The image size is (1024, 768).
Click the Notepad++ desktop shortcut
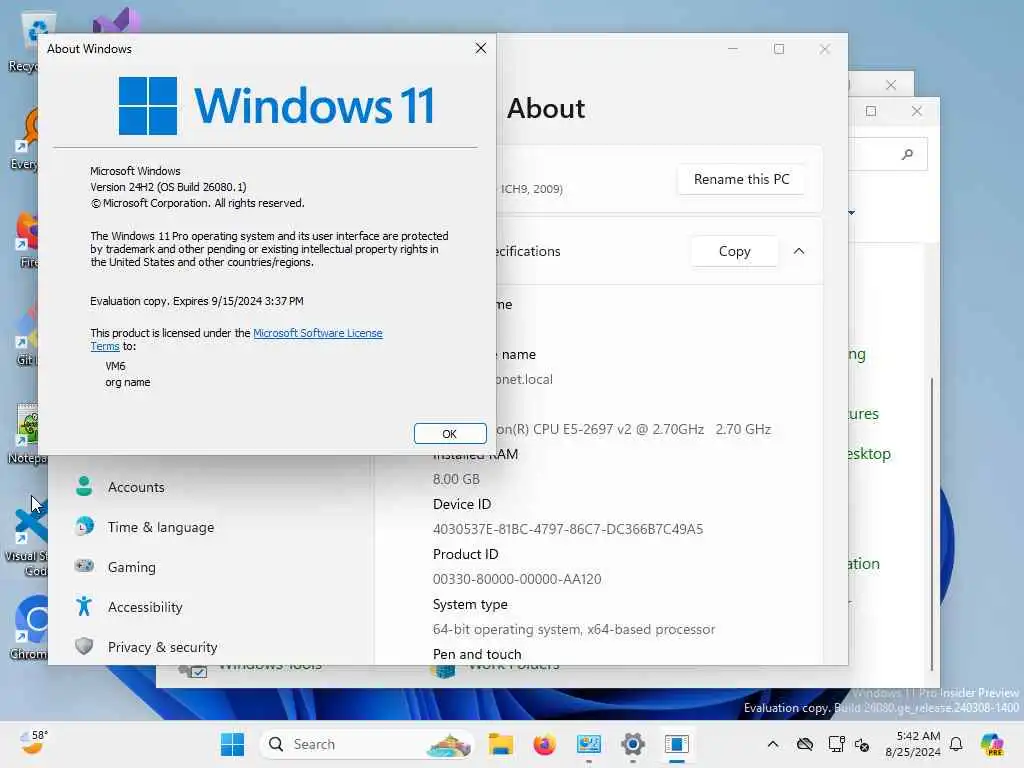(x=27, y=434)
